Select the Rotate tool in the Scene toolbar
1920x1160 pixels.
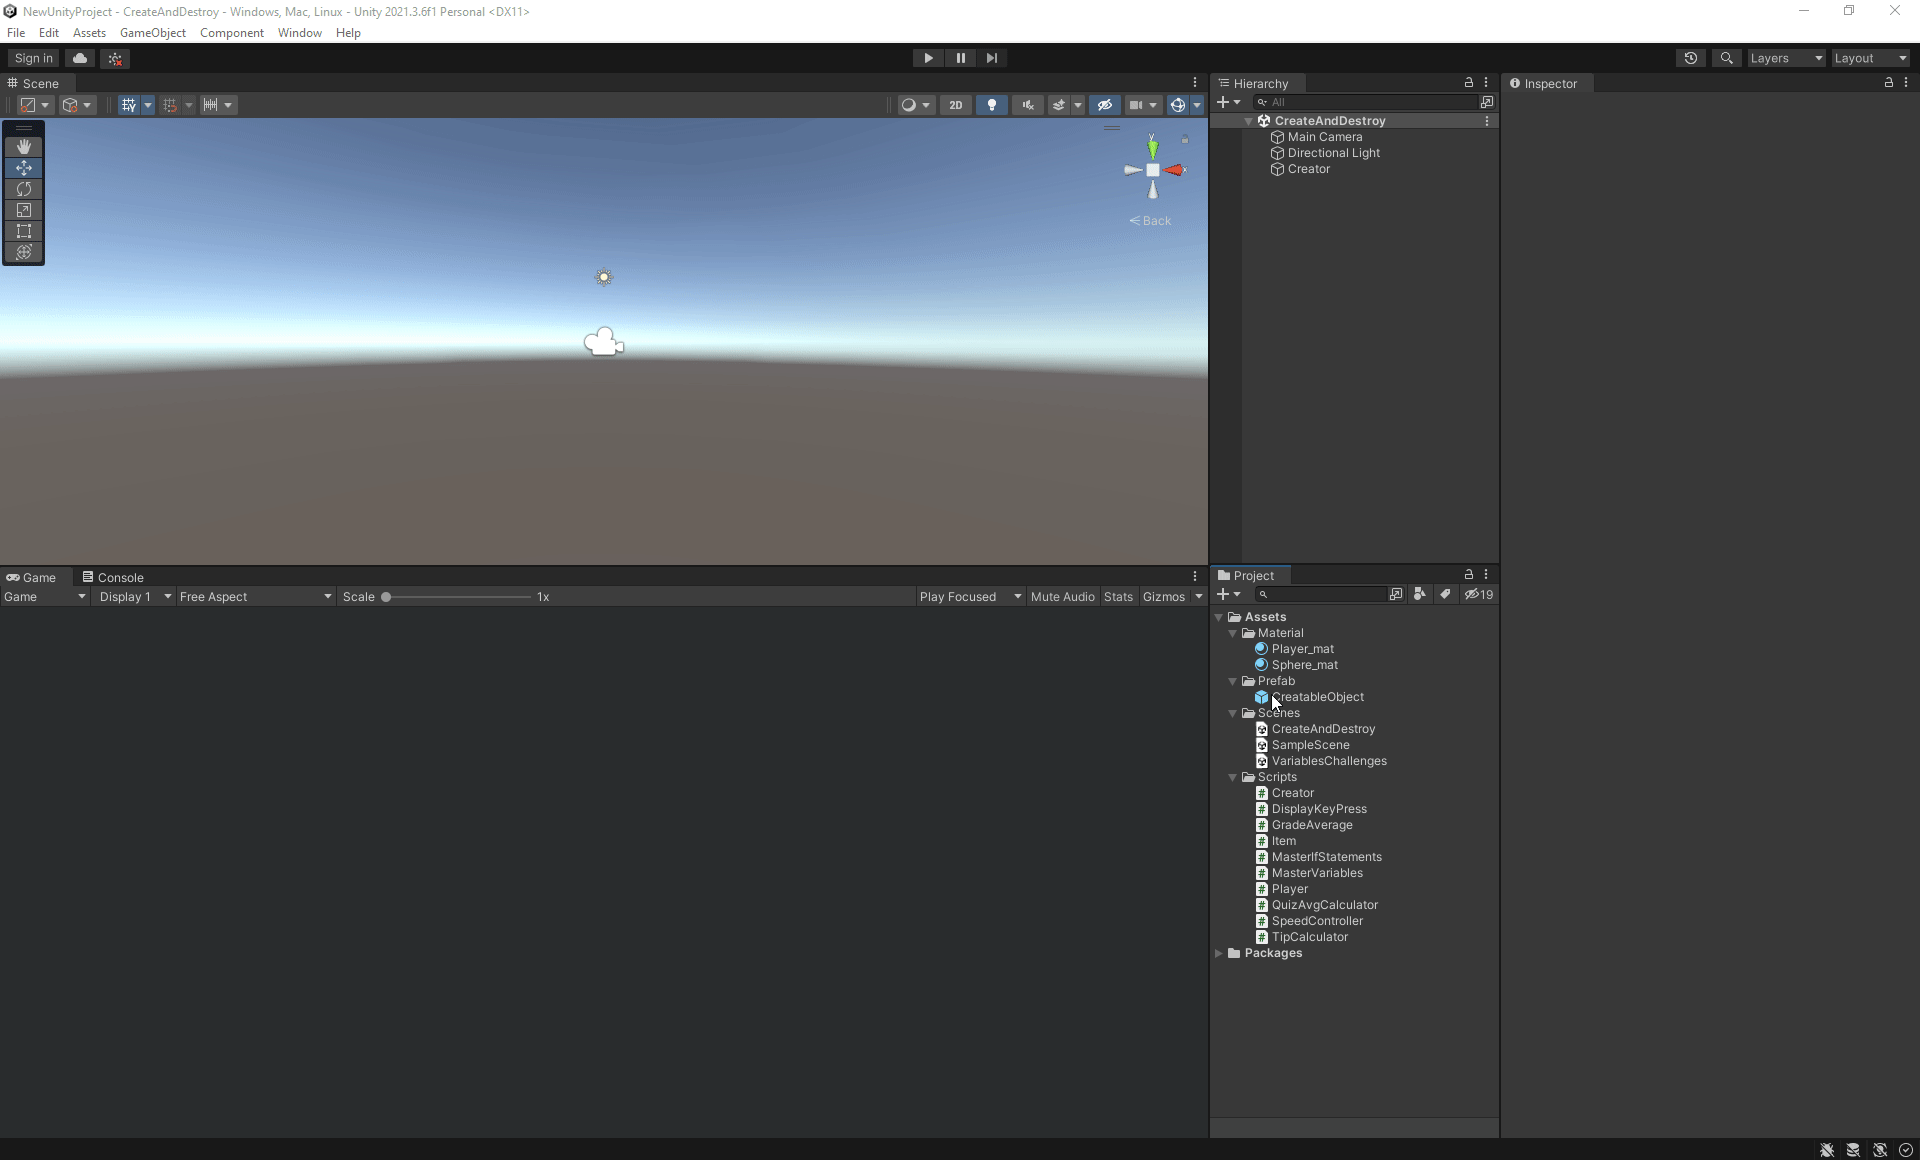click(x=24, y=189)
